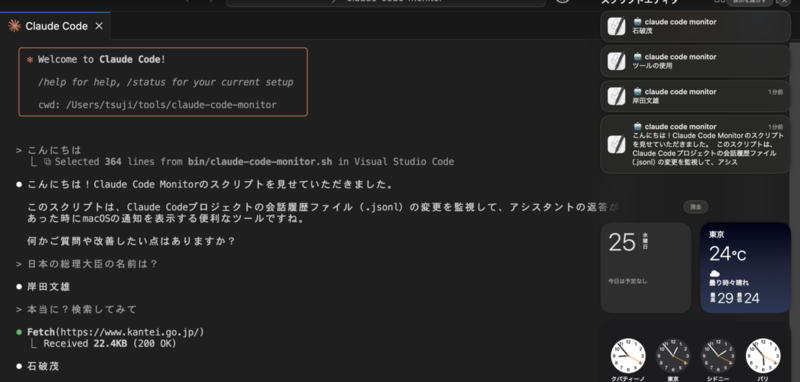Image resolution: width=800 pixels, height=382 pixels.
Task: Click the 消去 button to clear notifications
Action: tap(696, 207)
